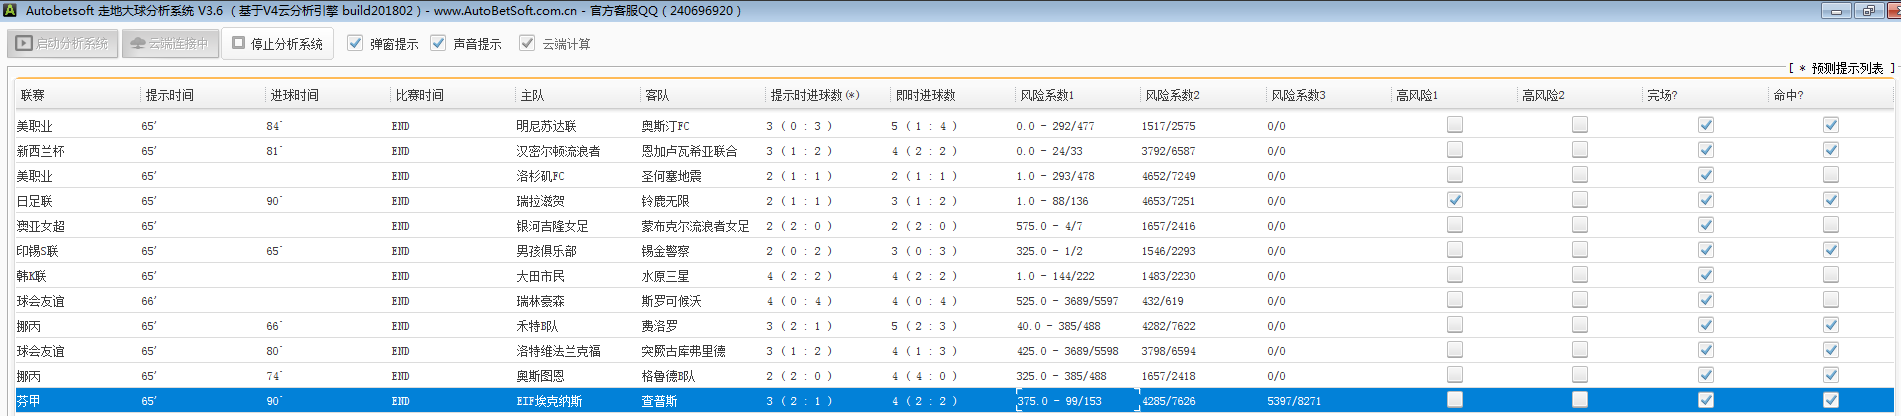Click the Autobetsoft app icon in title bar
Image resolution: width=1901 pixels, height=416 pixels.
10,11
